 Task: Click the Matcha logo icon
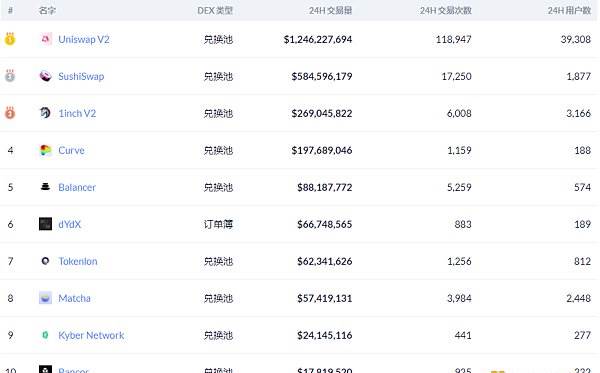pyautogui.click(x=46, y=298)
